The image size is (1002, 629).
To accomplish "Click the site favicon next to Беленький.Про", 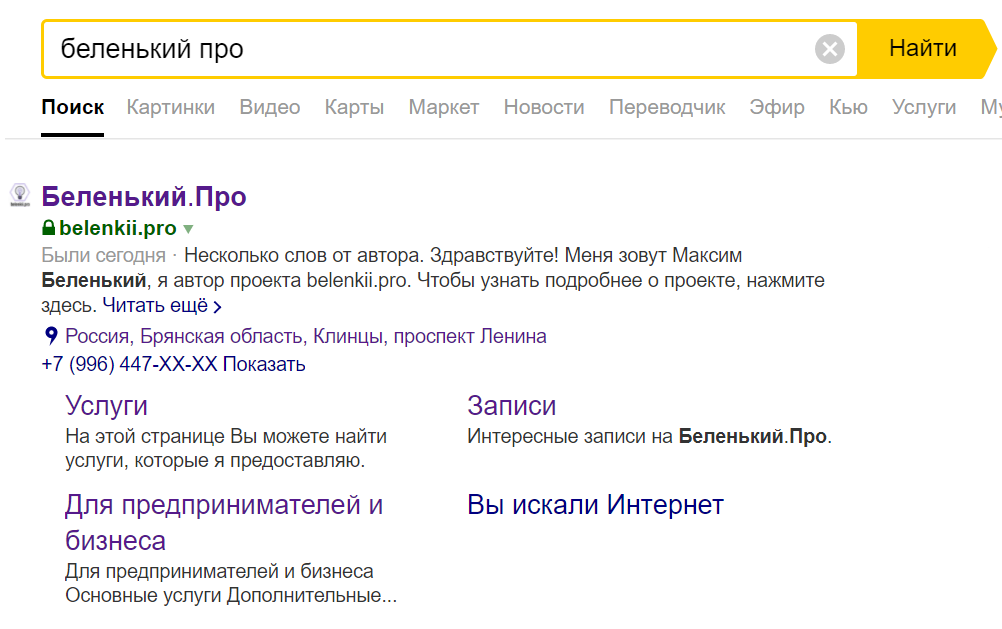I will click(20, 195).
